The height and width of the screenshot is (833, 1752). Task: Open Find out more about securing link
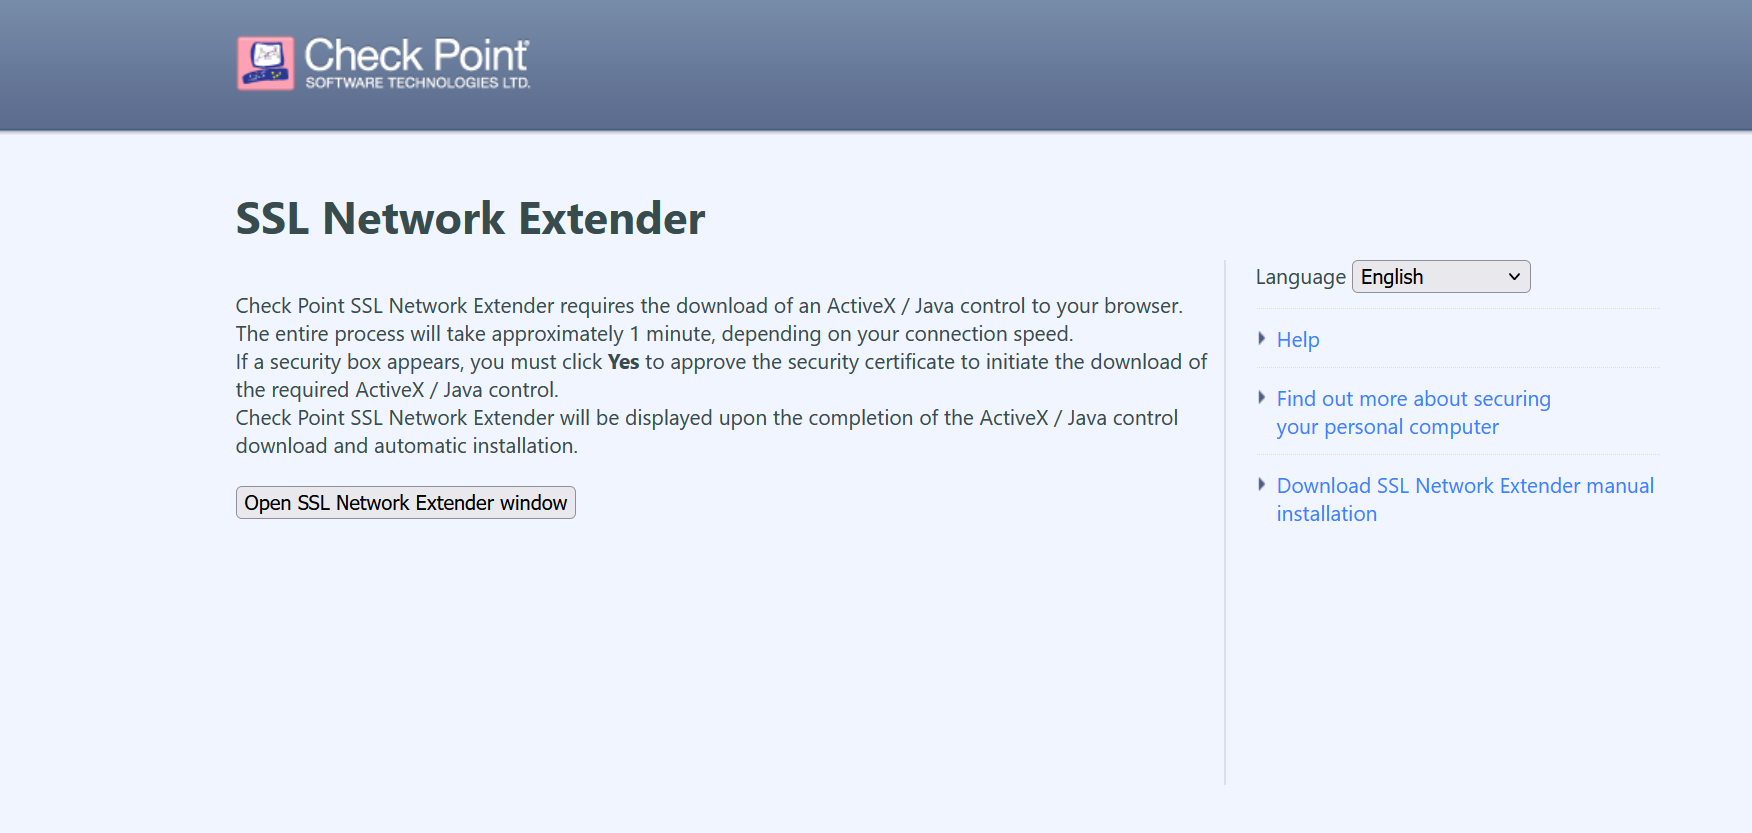click(1413, 399)
